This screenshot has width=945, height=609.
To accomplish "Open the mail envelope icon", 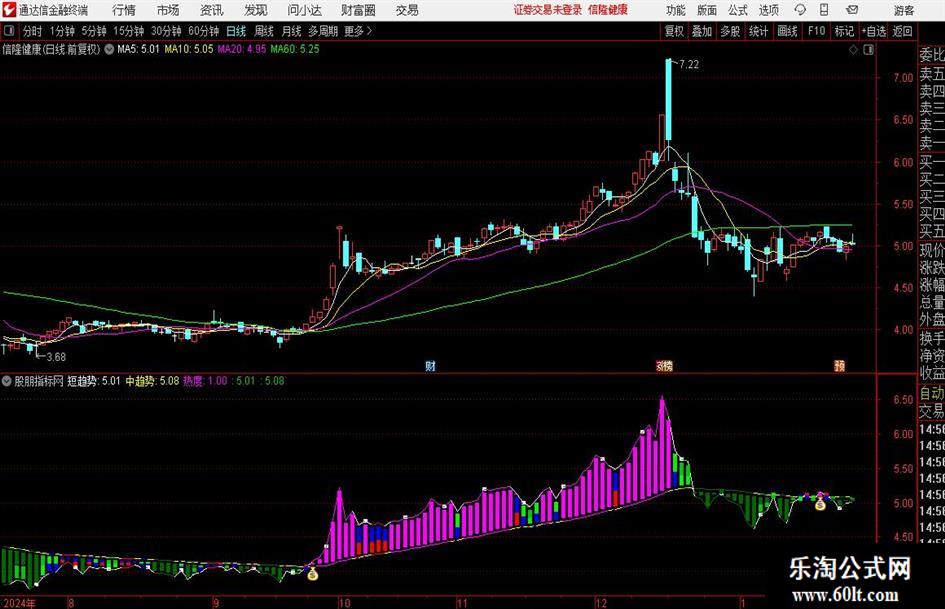I will [x=852, y=10].
